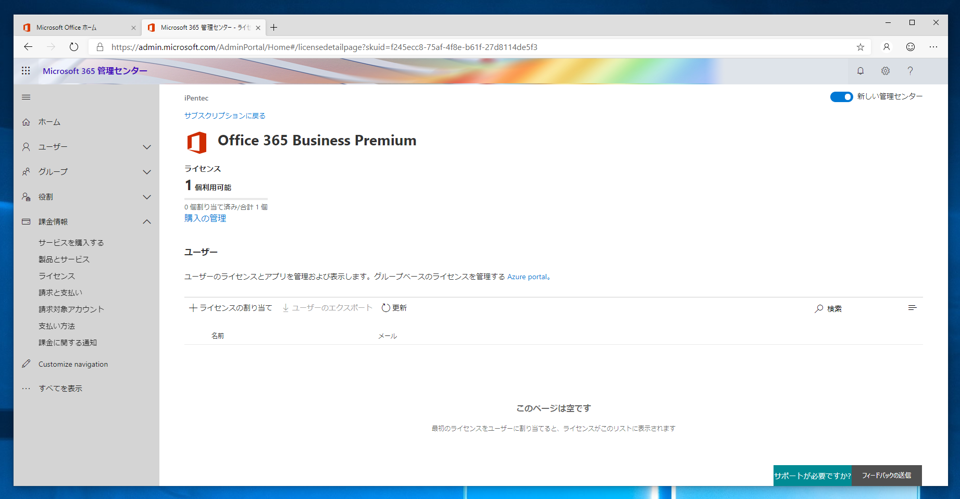The height and width of the screenshot is (499, 960).
Task: Select the Microsoft 365 管理センター tab
Action: coord(203,28)
